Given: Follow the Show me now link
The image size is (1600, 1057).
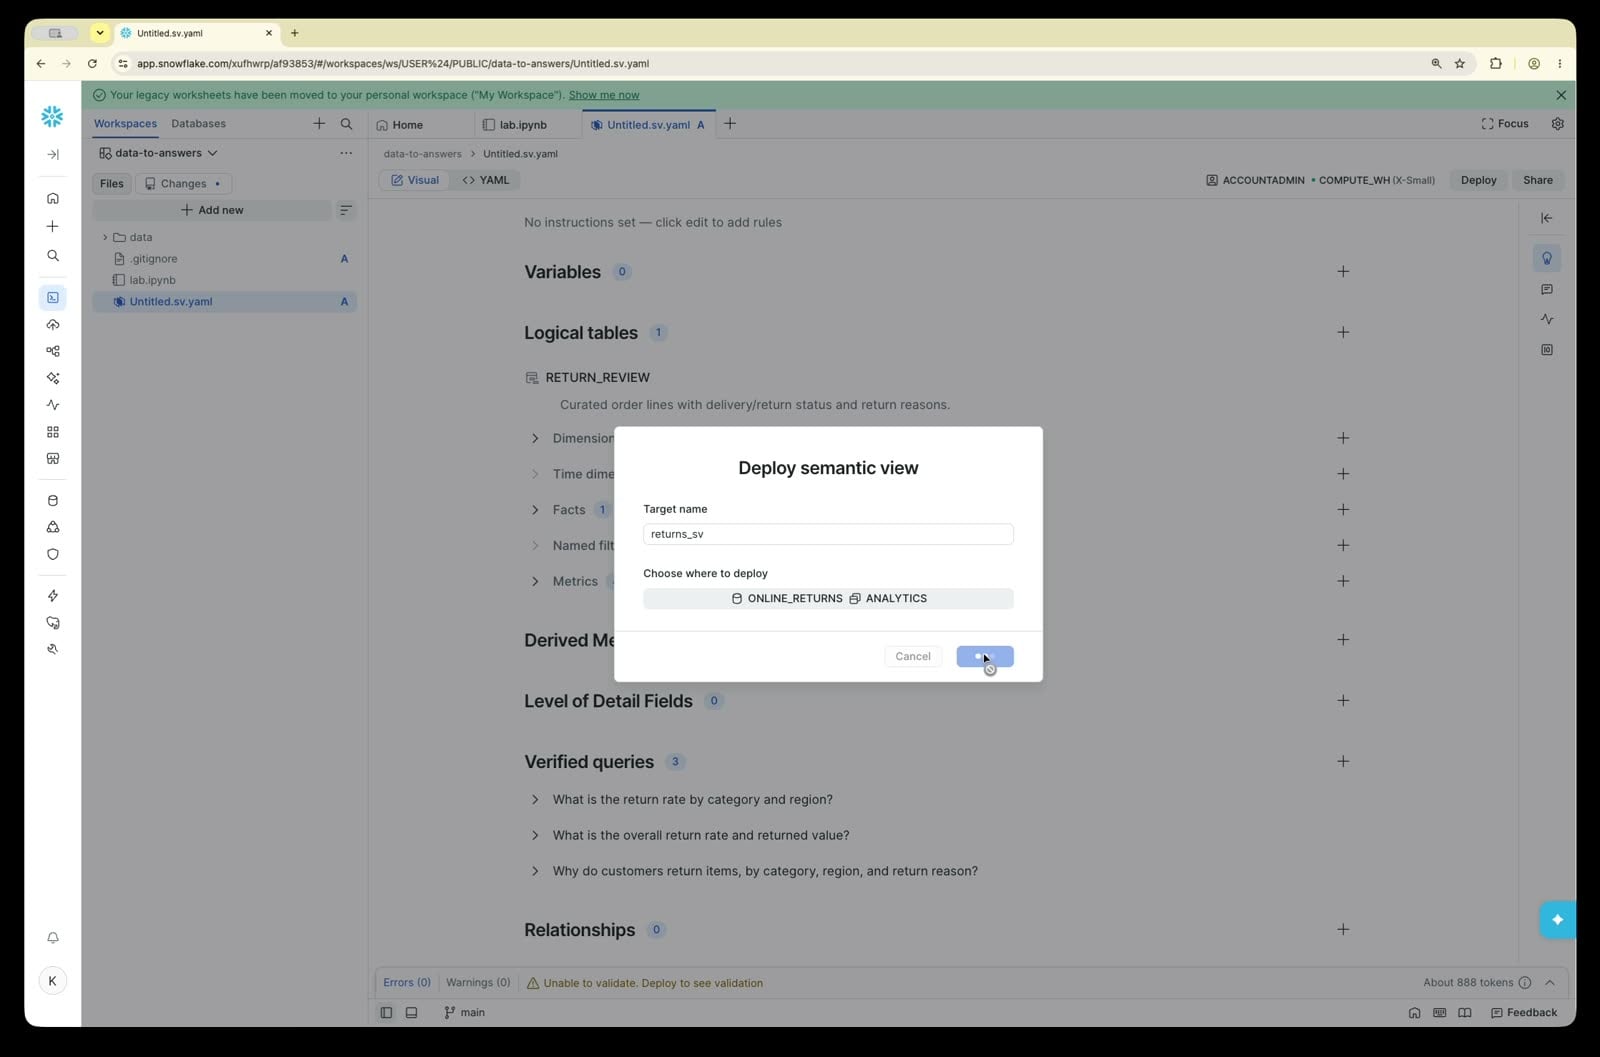Looking at the screenshot, I should [604, 95].
